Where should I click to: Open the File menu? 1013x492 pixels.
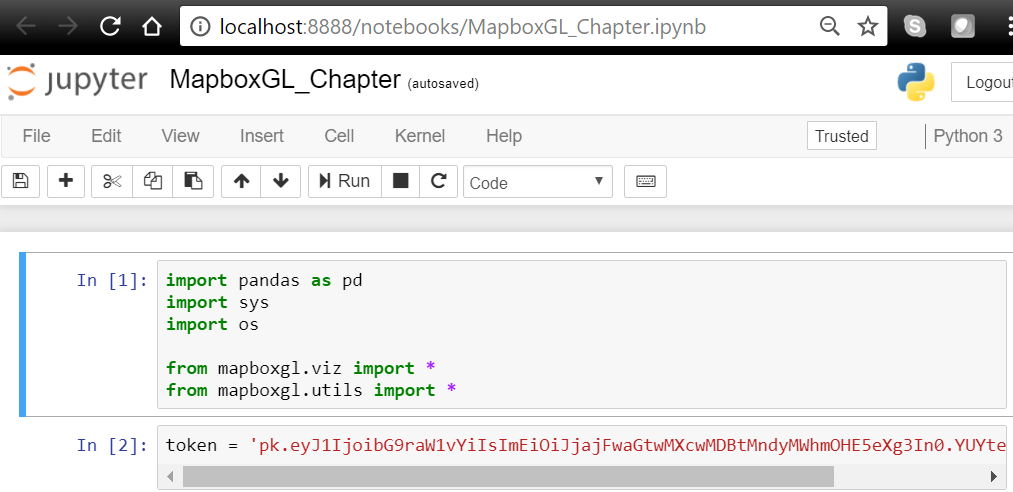[36, 136]
